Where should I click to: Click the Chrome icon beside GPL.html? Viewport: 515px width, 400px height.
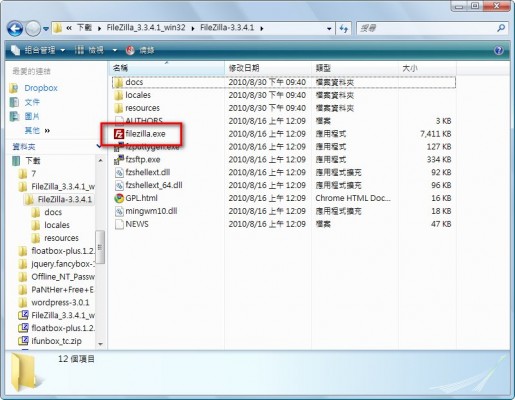[119, 198]
